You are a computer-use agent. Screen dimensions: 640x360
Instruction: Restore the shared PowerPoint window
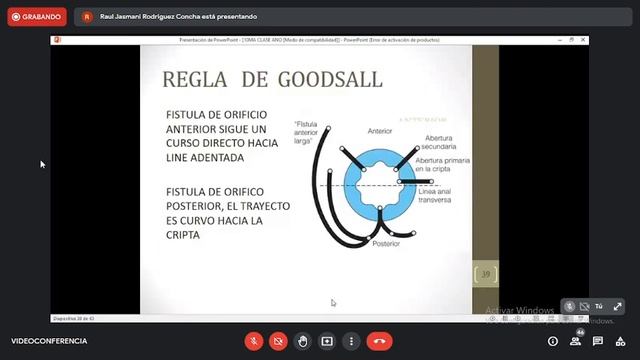tap(571, 40)
